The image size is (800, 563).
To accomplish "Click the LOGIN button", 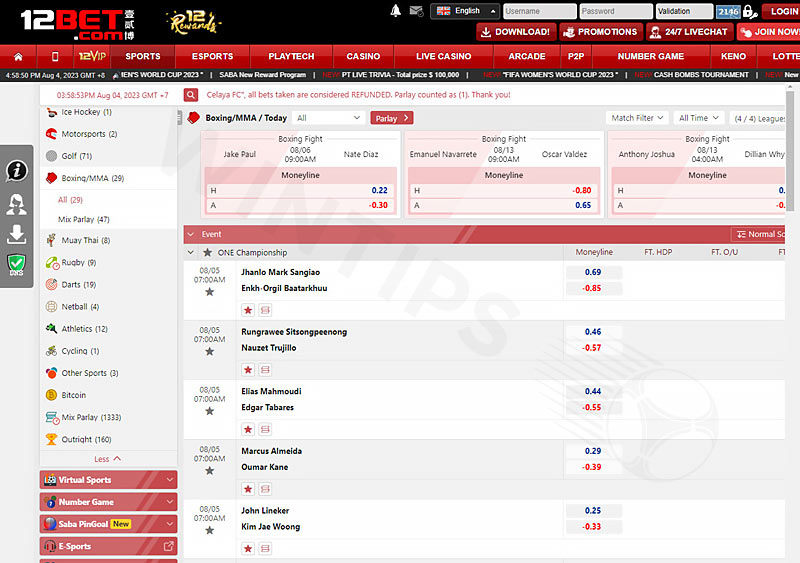I will coord(782,11).
